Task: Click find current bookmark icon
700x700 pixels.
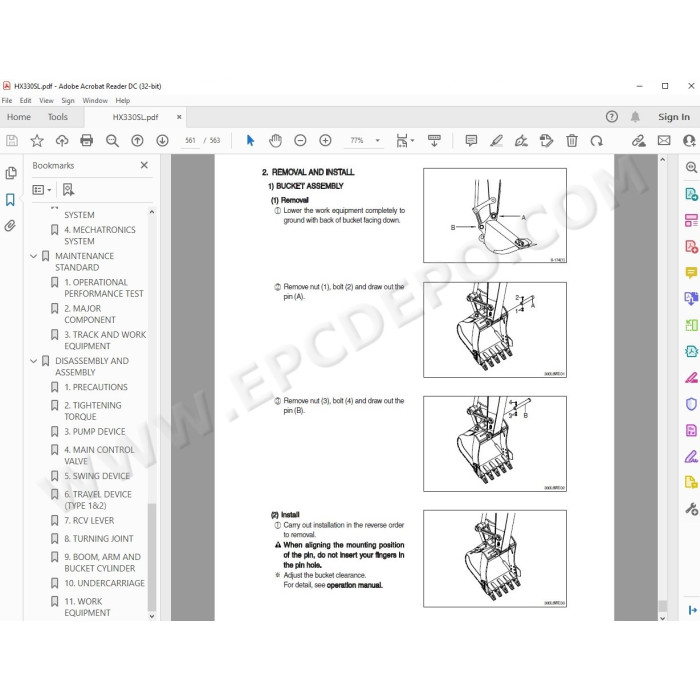Action: (x=68, y=190)
